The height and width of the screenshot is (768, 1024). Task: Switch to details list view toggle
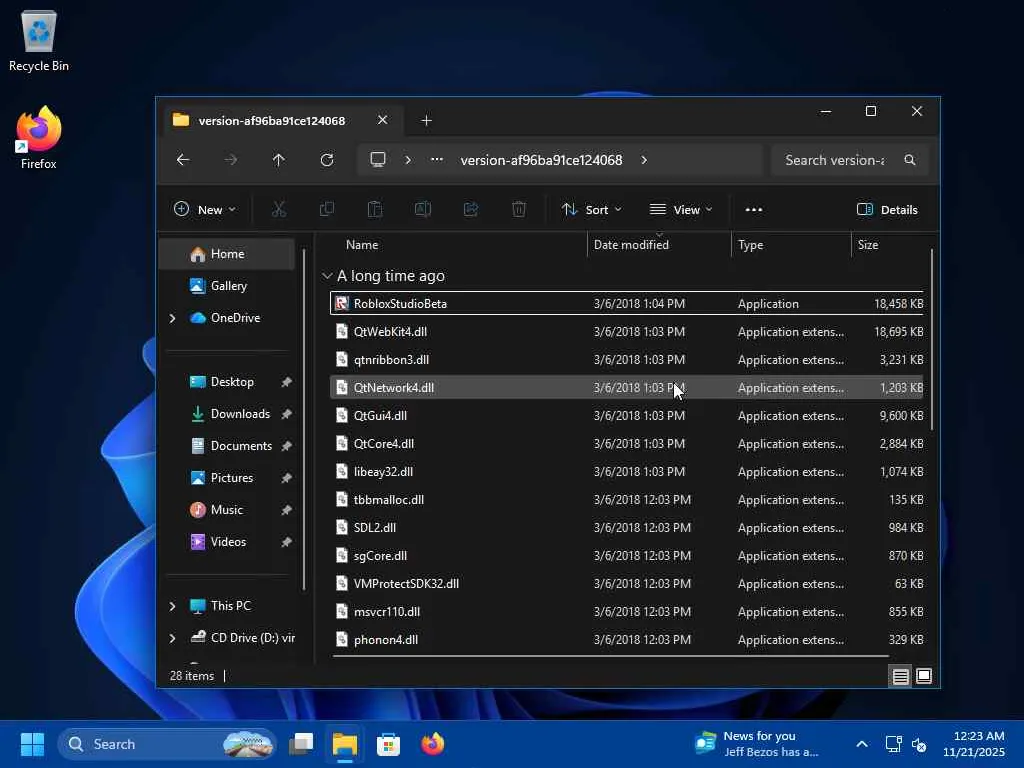(901, 676)
